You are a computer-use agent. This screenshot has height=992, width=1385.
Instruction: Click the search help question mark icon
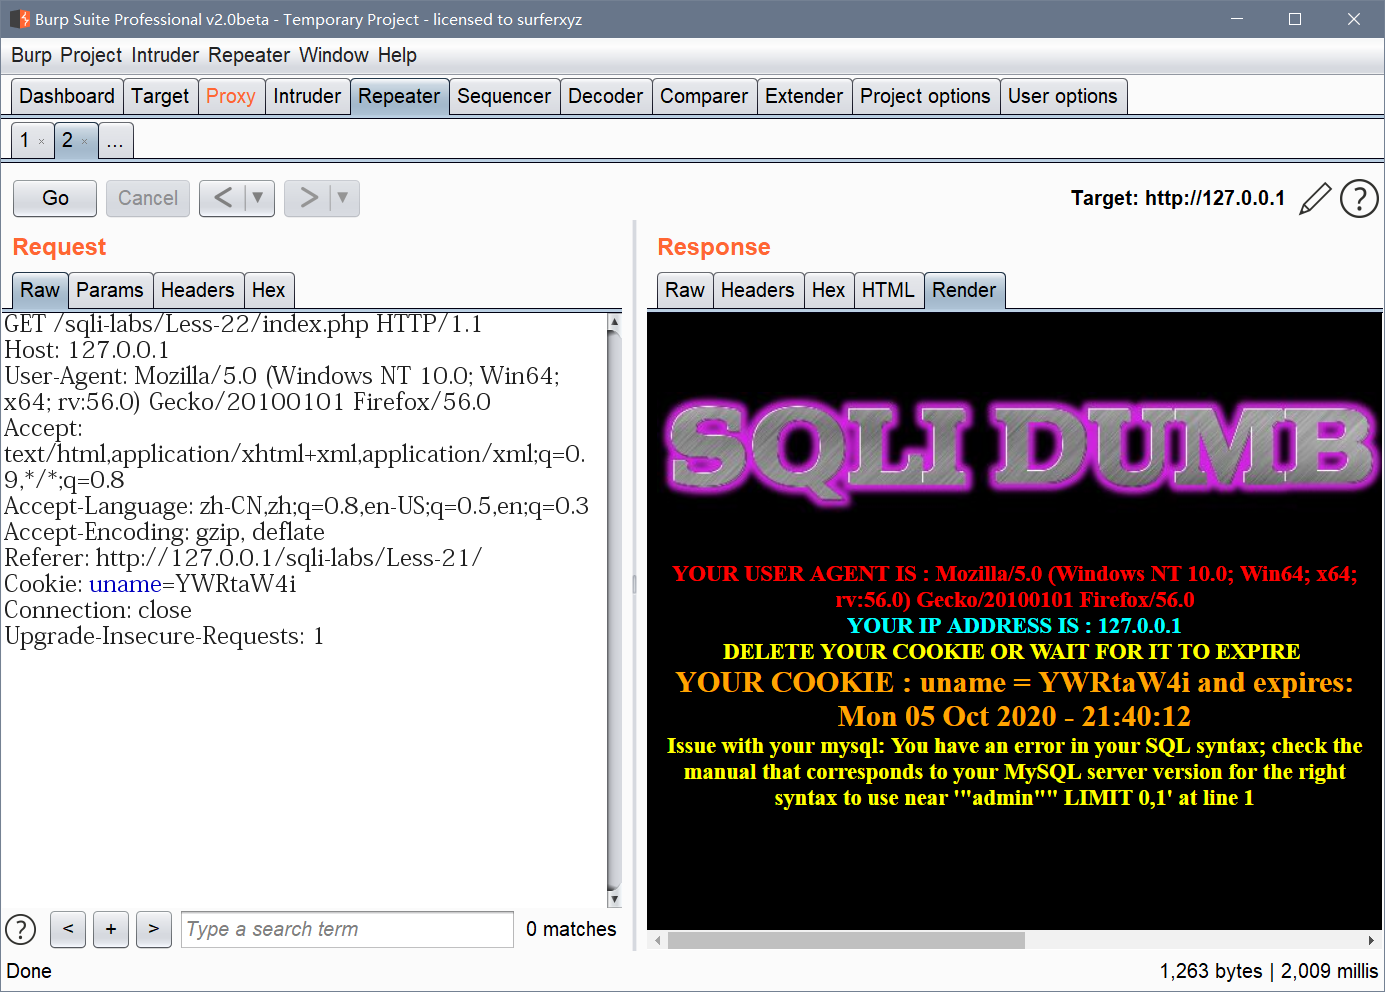pos(20,929)
